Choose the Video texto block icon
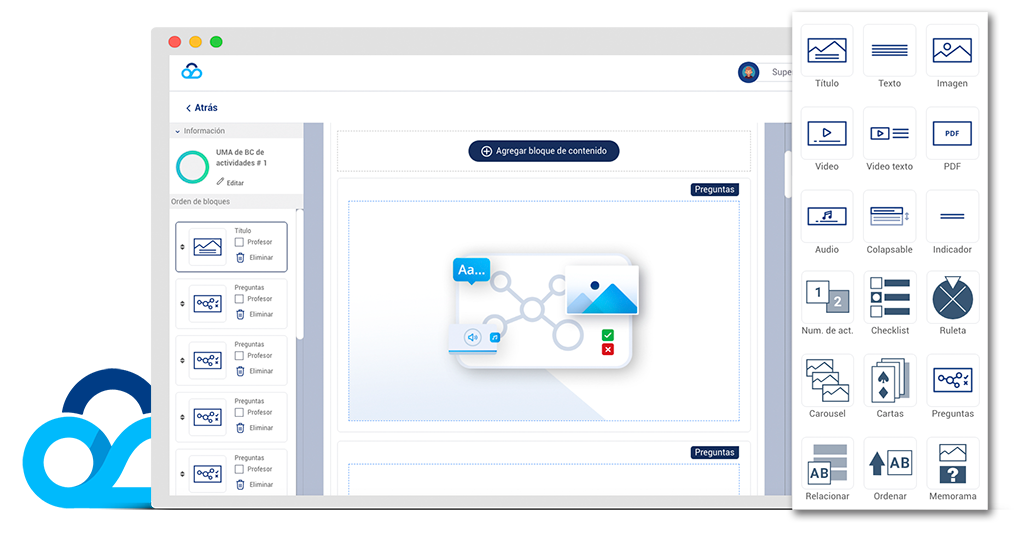Screen dimensions: 1024x537 (889, 134)
